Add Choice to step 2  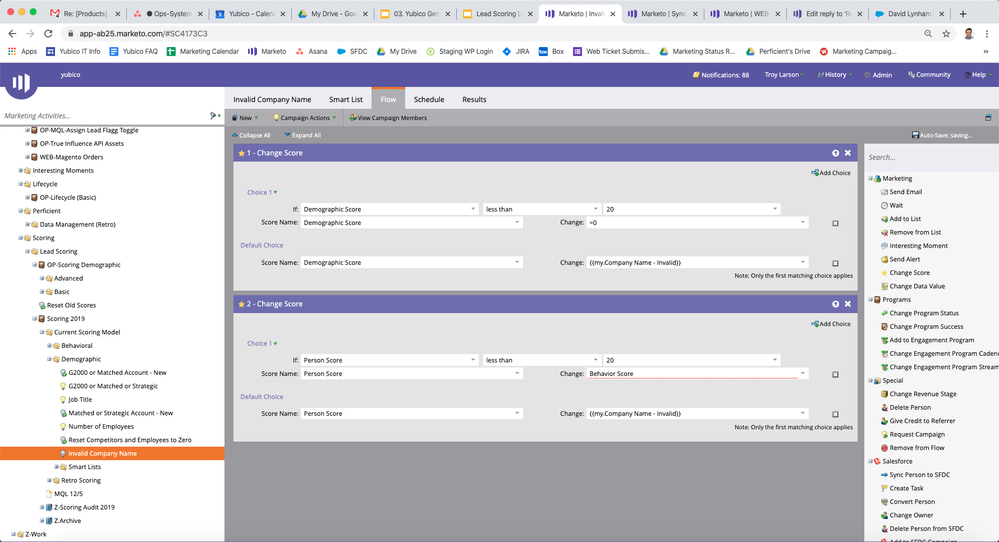[831, 324]
